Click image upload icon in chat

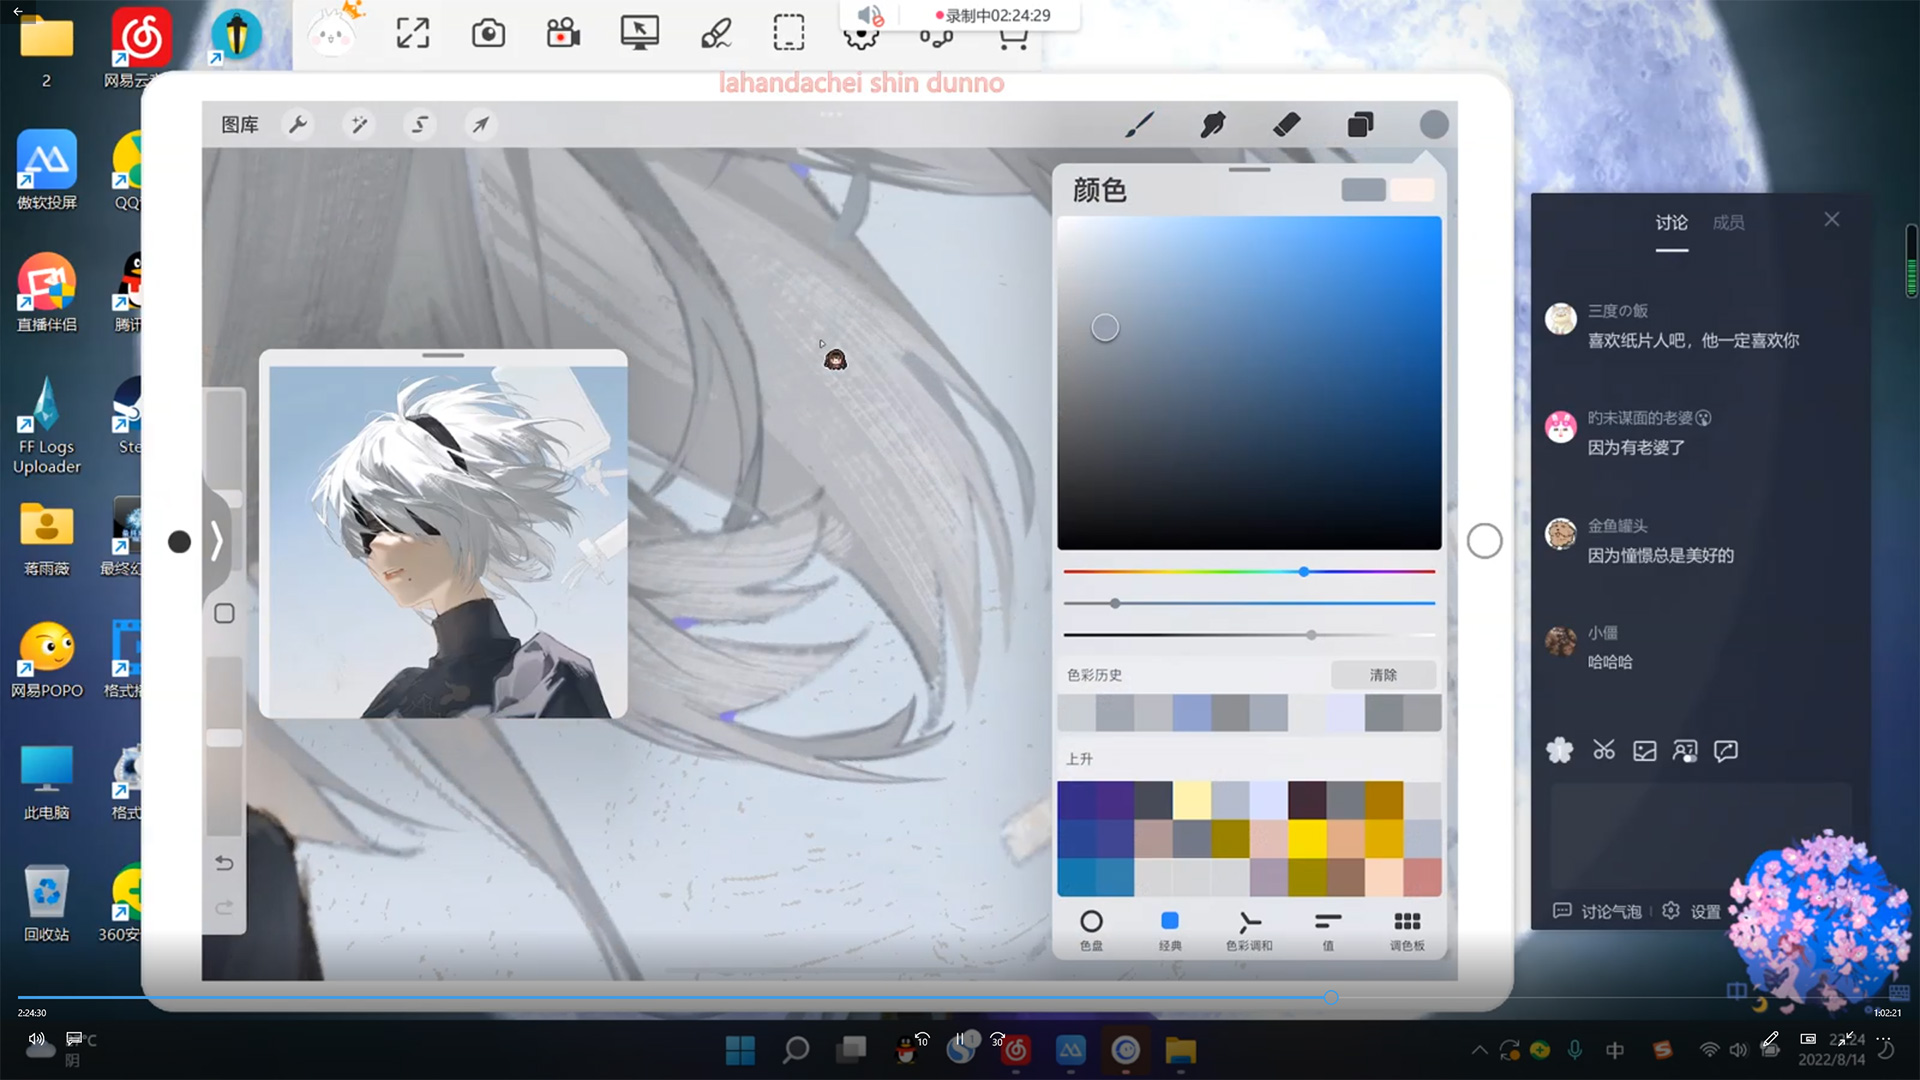coord(1645,750)
